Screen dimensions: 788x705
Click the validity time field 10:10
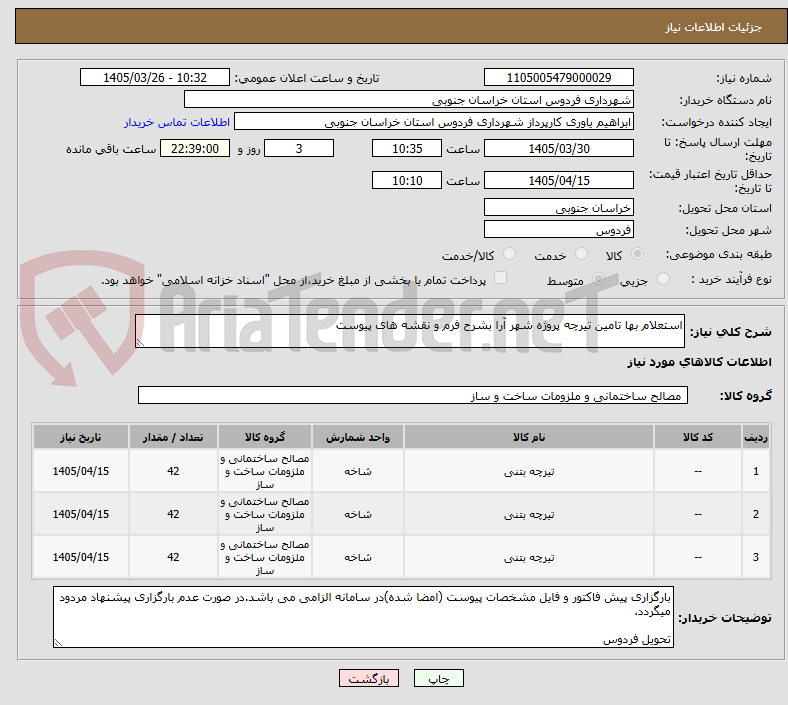(407, 180)
